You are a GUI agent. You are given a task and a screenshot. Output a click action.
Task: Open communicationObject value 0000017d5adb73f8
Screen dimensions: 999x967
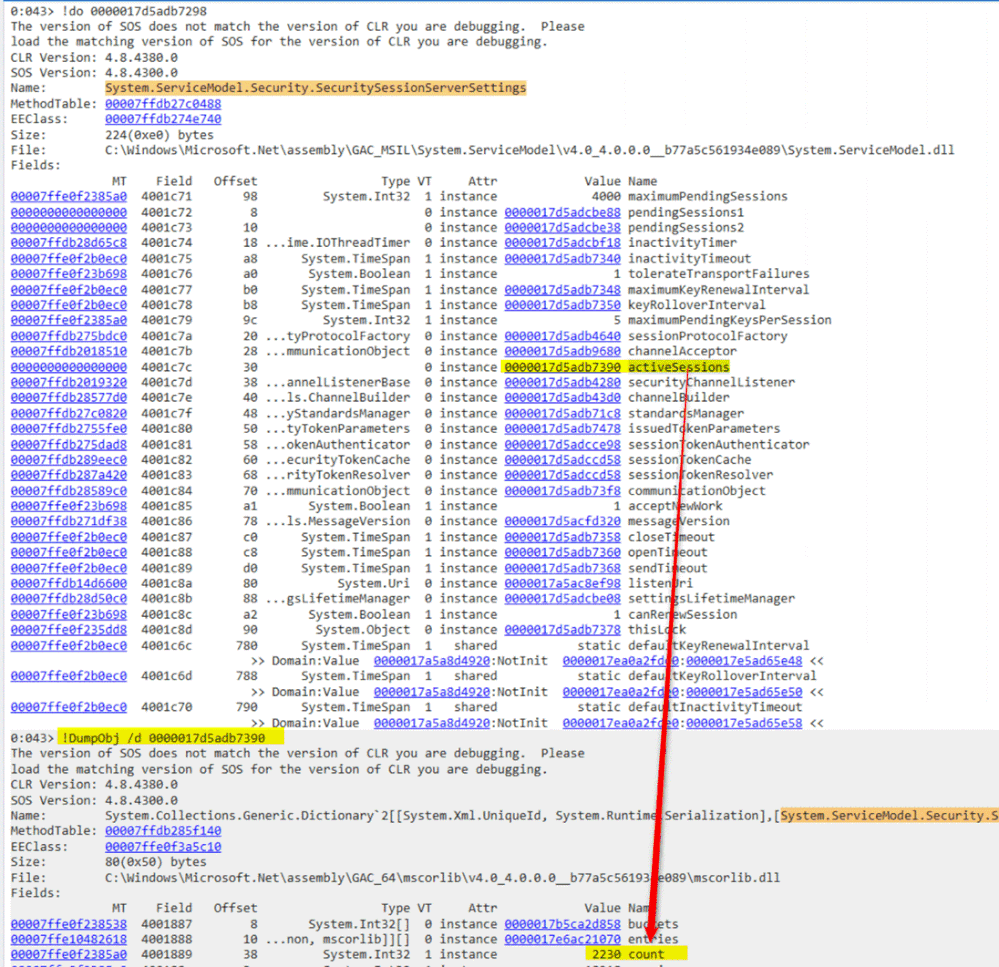(x=562, y=491)
